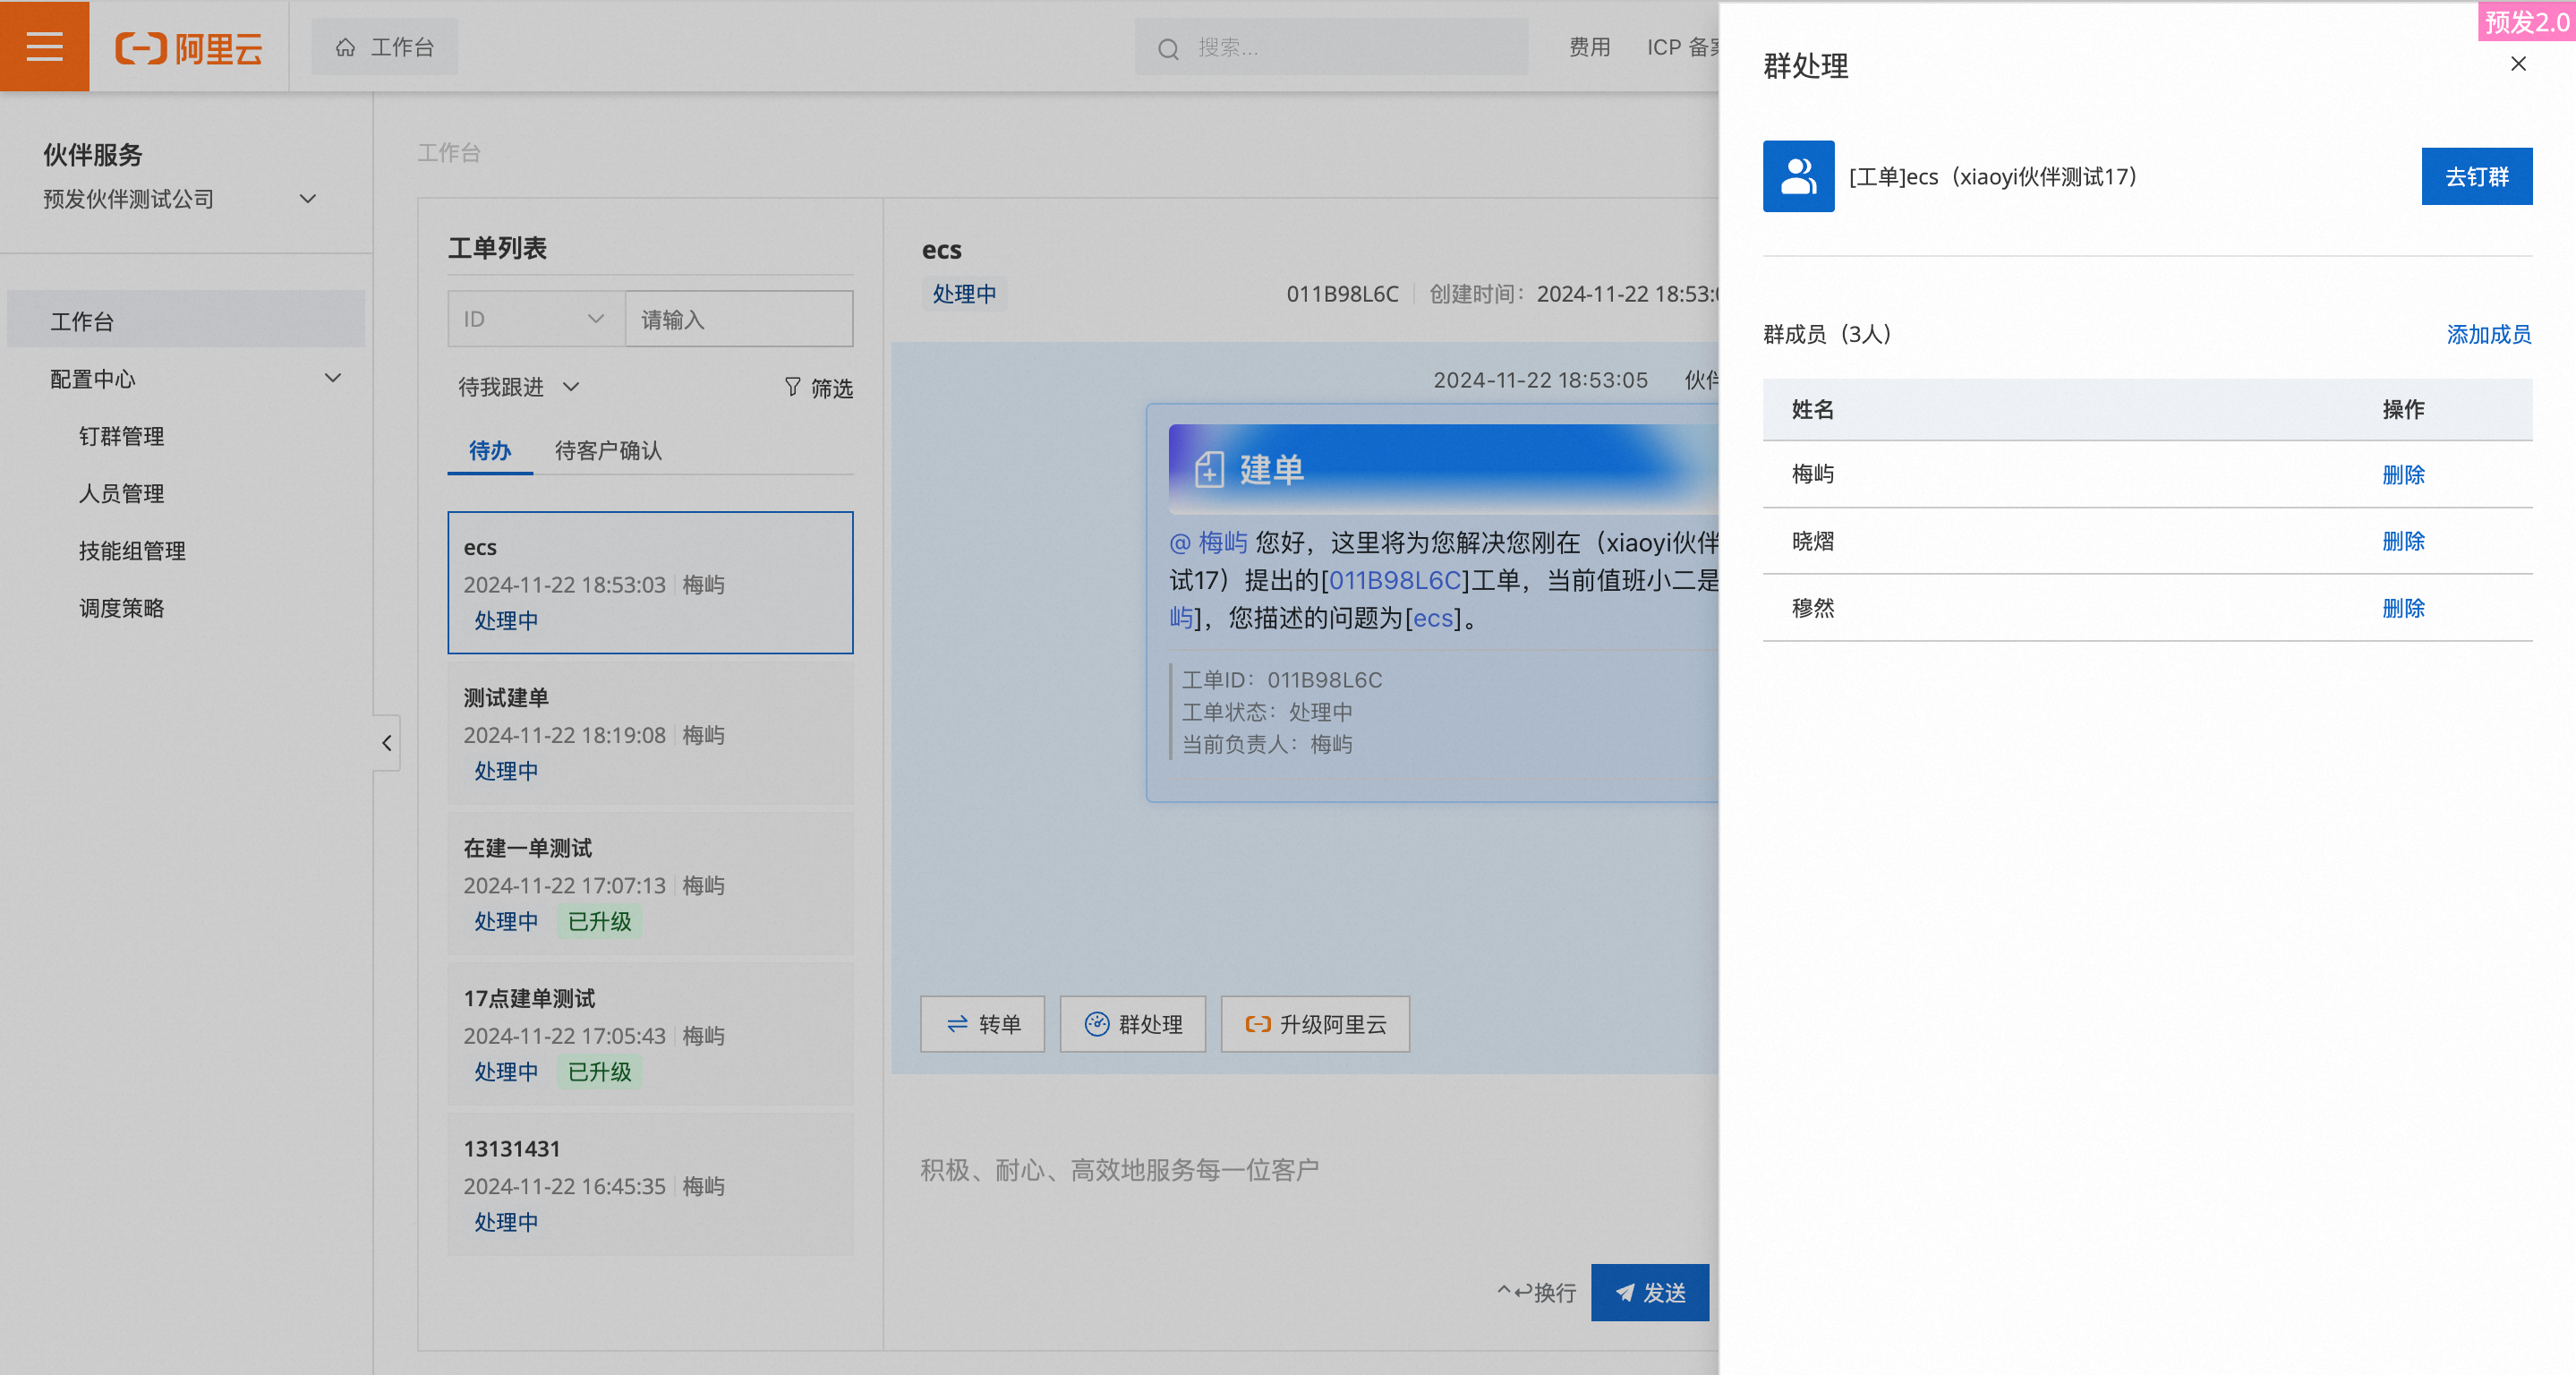Click the 工作台 breadcrumb
This screenshot has height=1375, width=2576.
(449, 153)
